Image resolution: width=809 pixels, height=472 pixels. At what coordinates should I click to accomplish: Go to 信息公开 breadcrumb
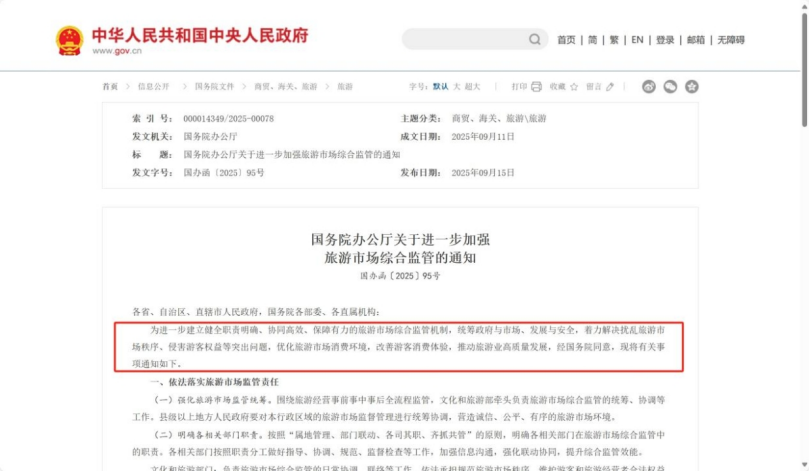click(154, 87)
